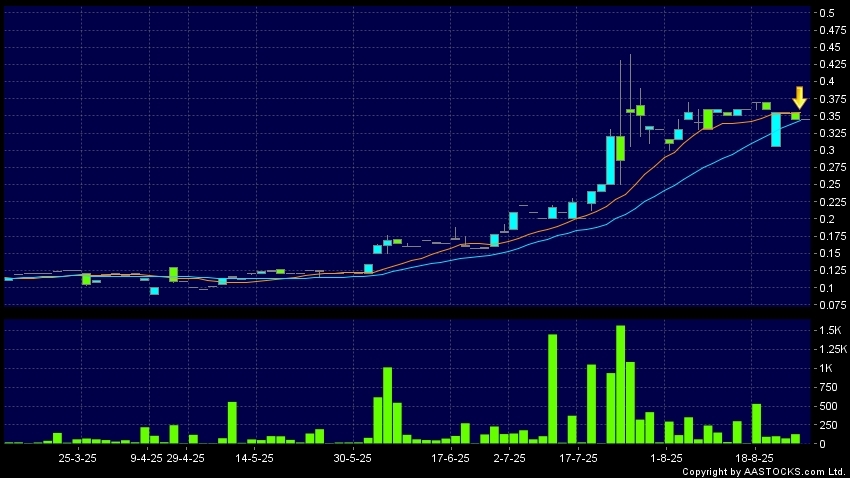Click the "0.1" price axis label
Screen dimensions: 850x478
(x=827, y=288)
